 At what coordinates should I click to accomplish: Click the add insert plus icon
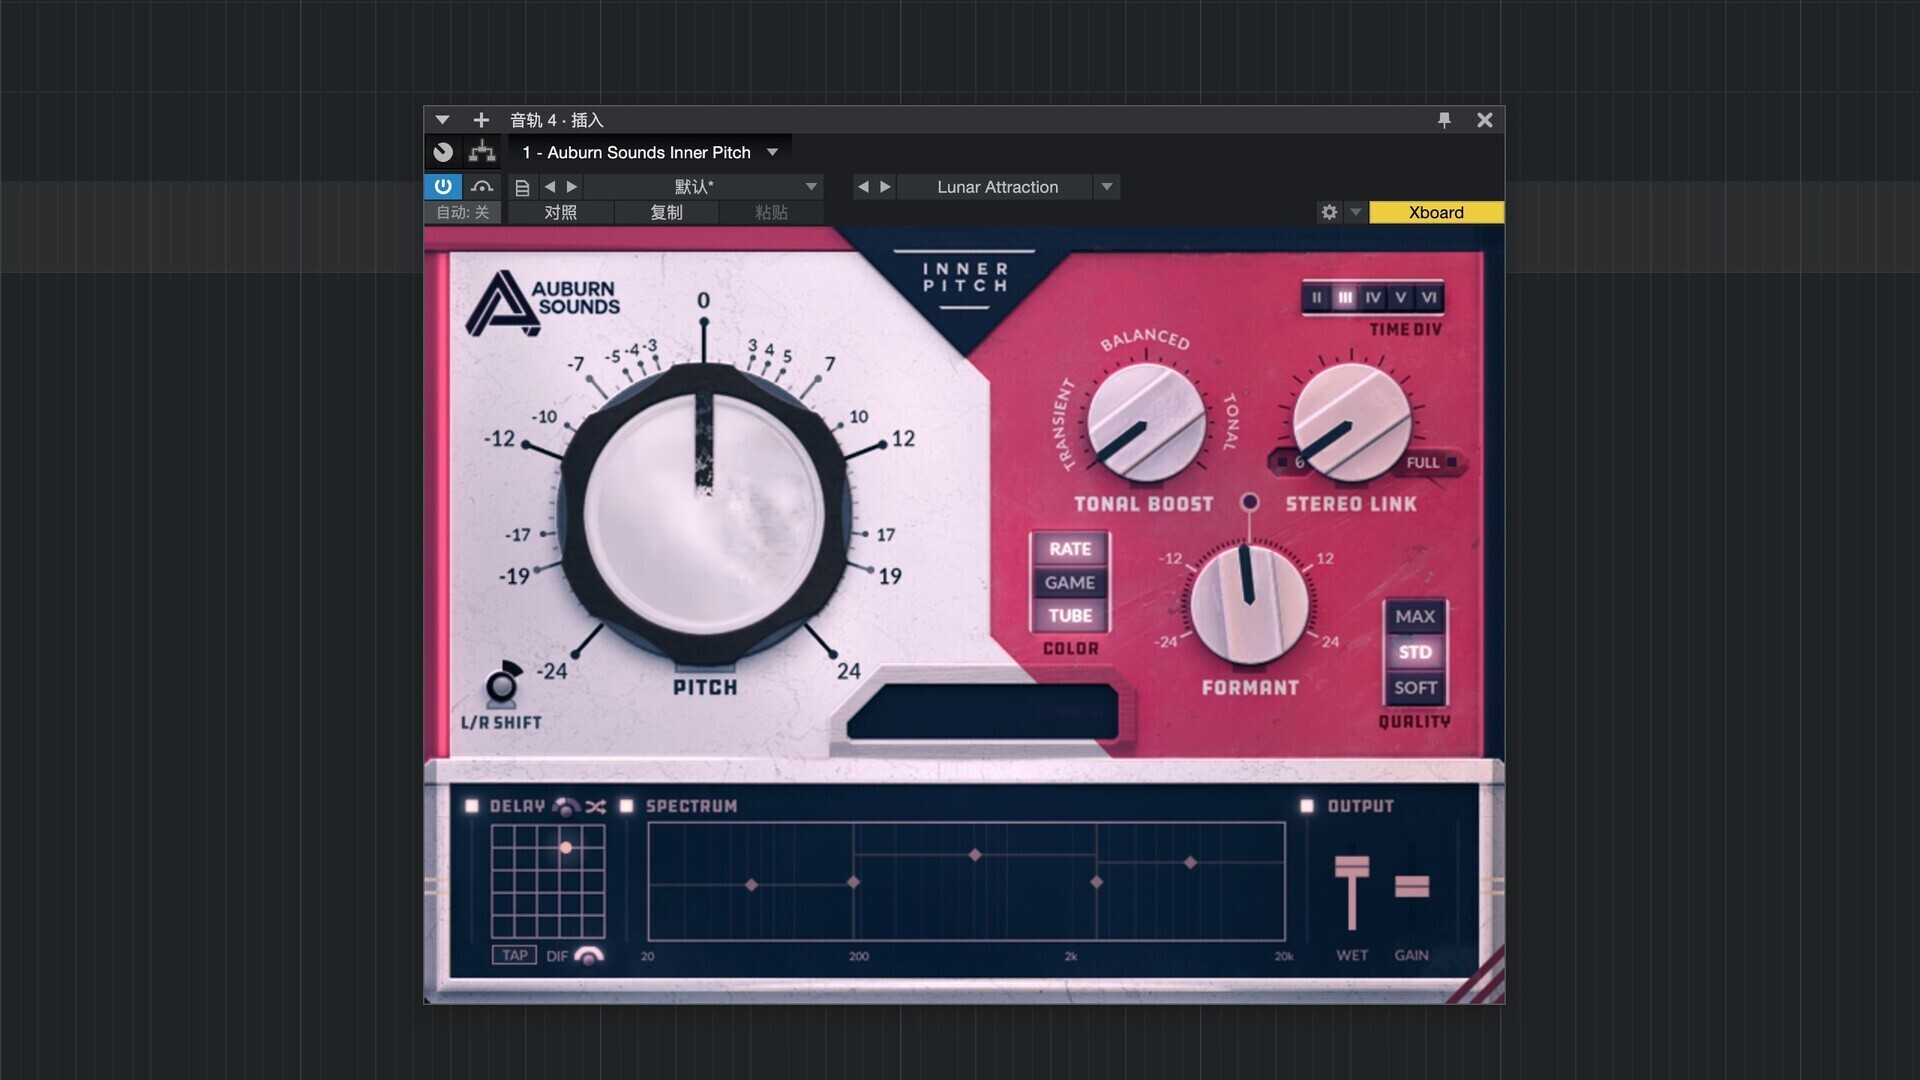point(481,120)
